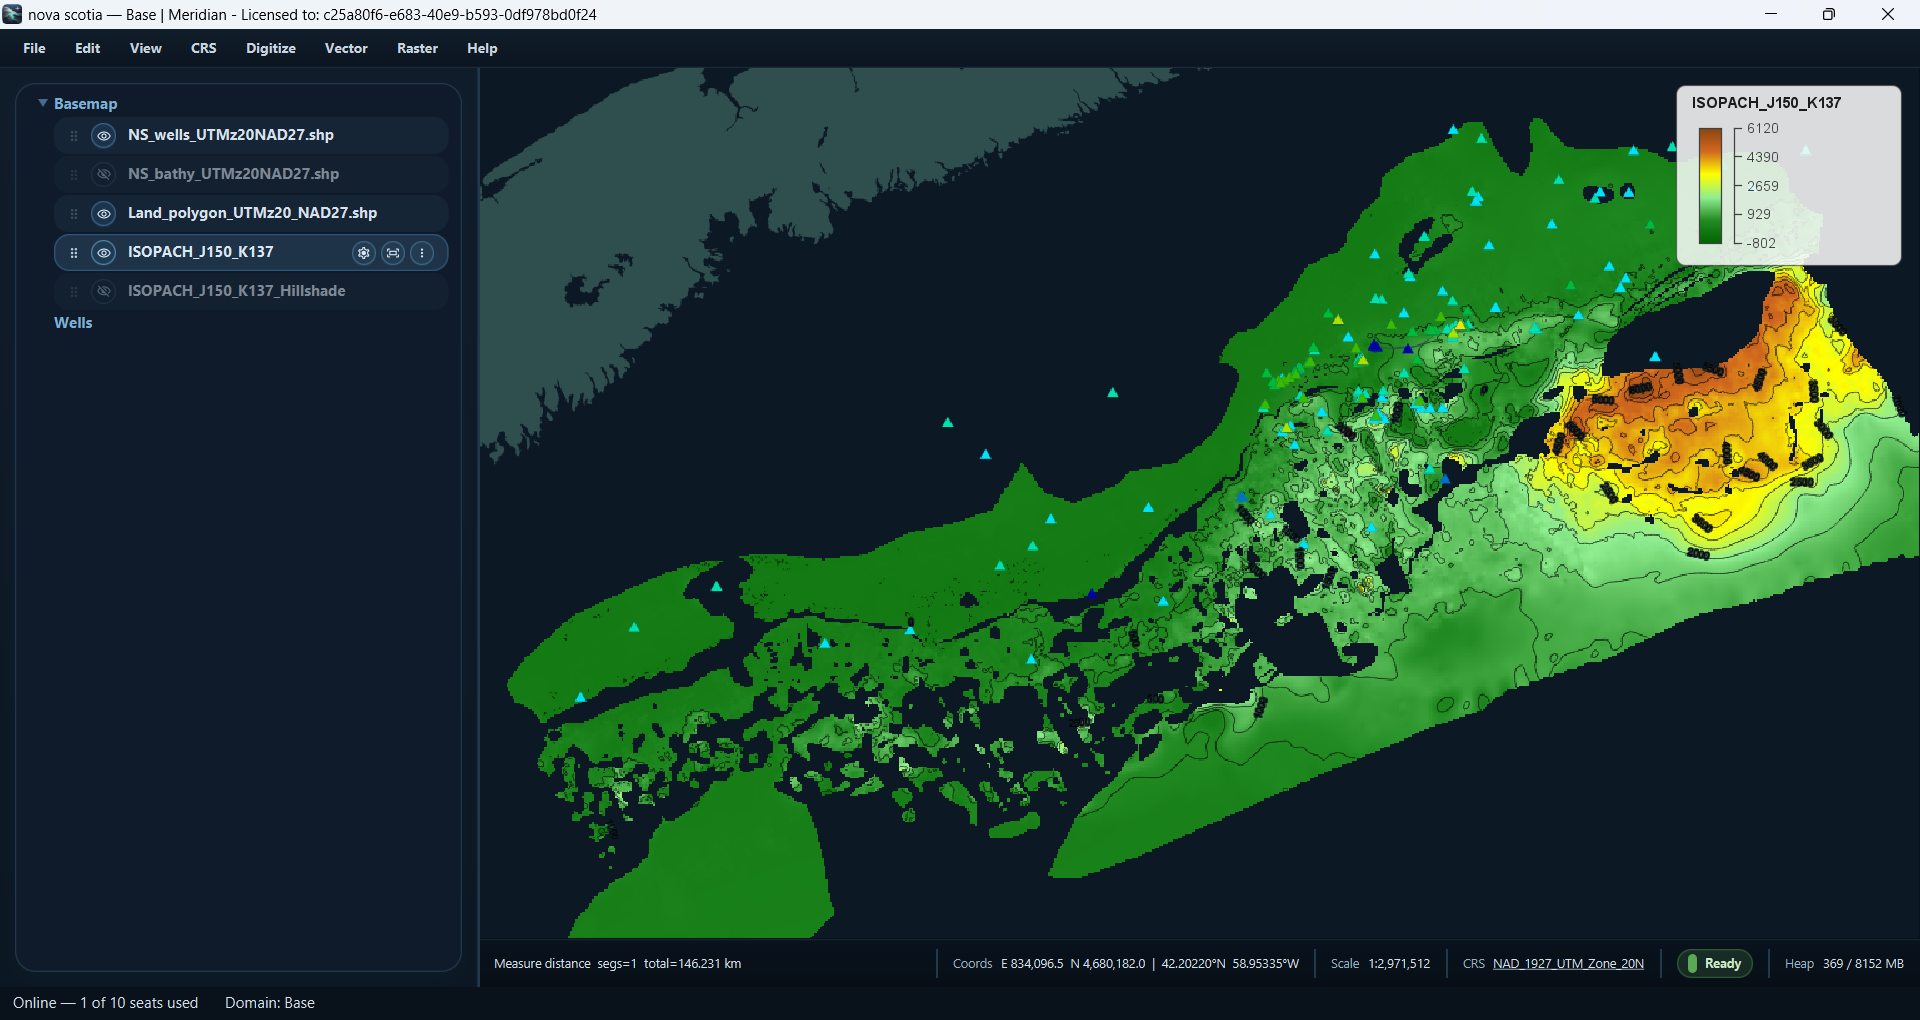The width and height of the screenshot is (1920, 1020).
Task: Click the scale value 1:2,971,512
Action: point(1399,964)
